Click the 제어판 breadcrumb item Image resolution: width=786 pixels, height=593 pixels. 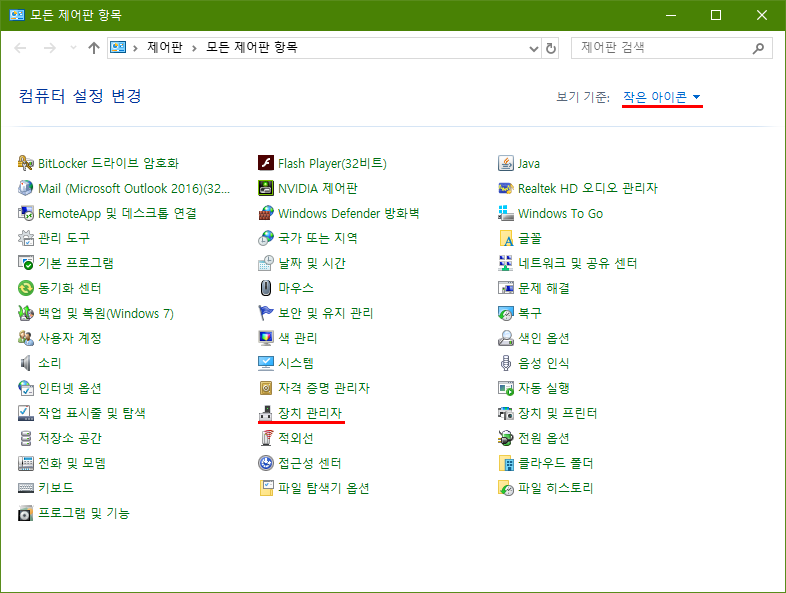[x=164, y=47]
